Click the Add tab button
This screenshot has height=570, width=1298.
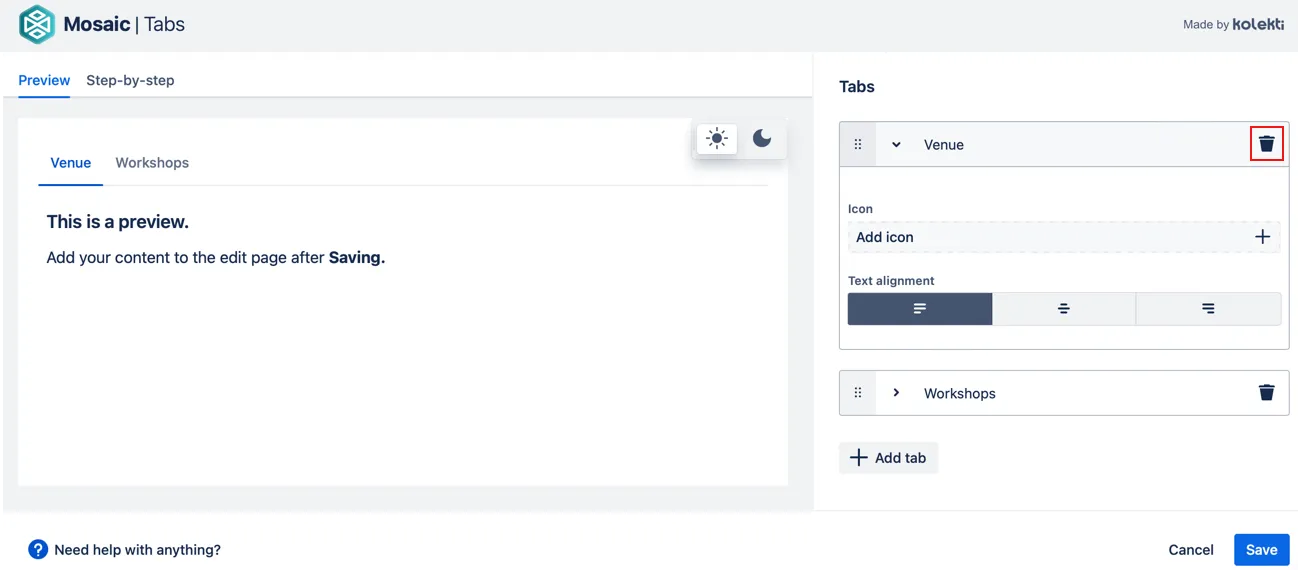[888, 458]
